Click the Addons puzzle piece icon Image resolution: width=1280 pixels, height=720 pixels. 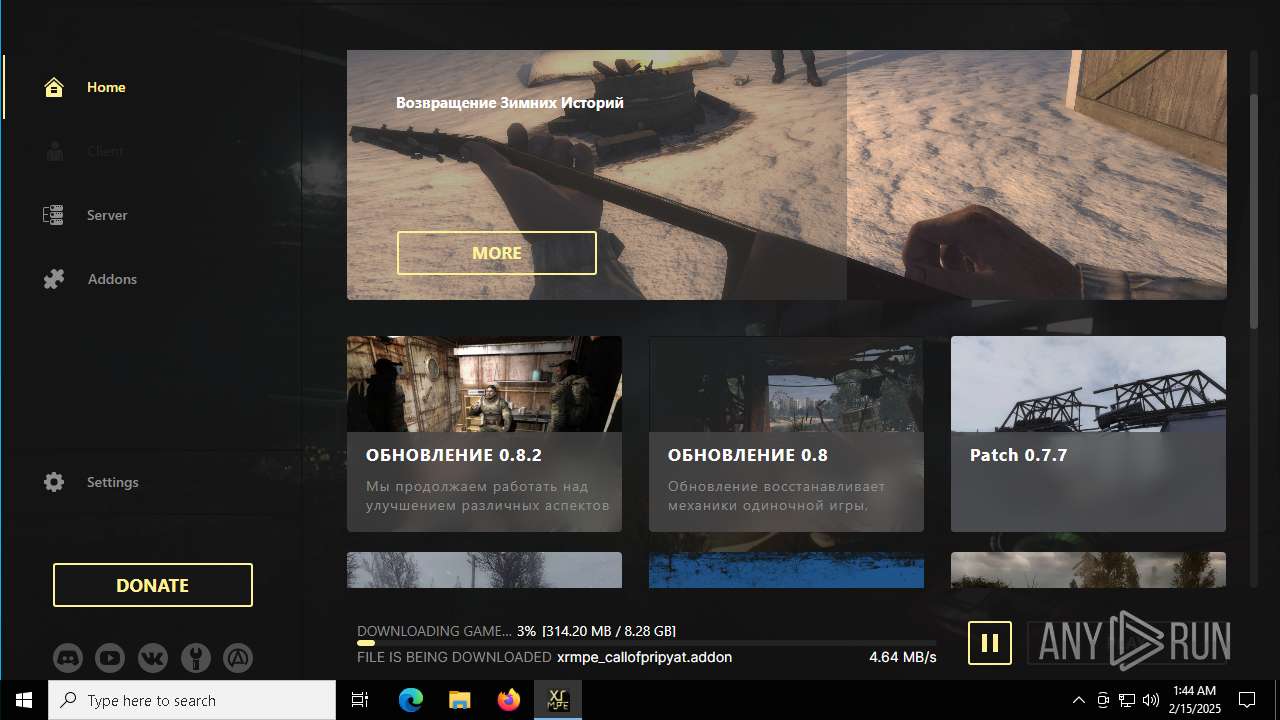tap(54, 279)
